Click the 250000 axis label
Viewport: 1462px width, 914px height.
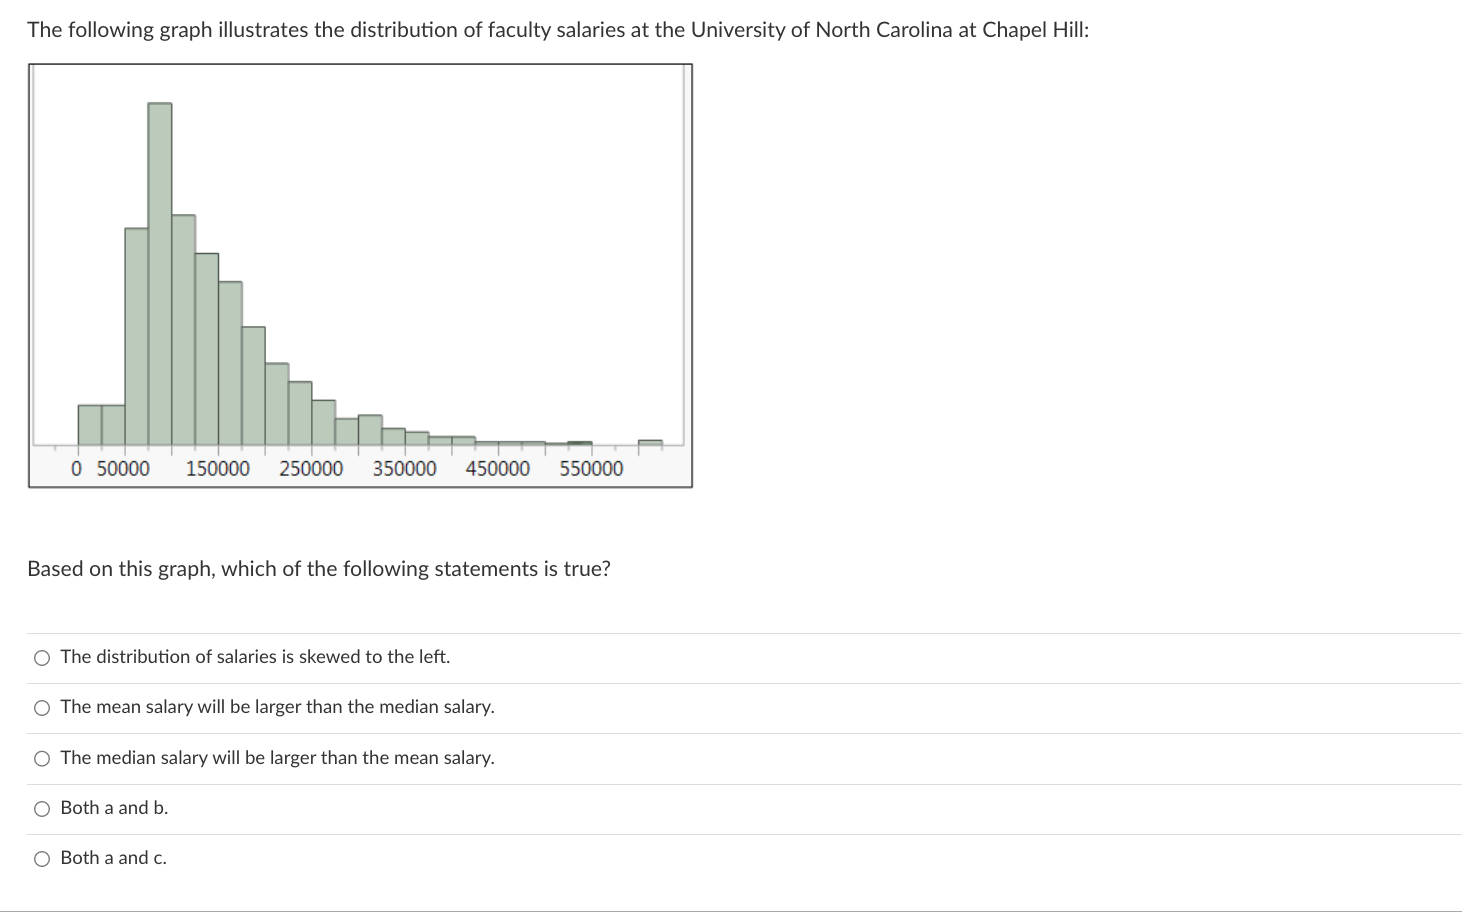coord(312,468)
